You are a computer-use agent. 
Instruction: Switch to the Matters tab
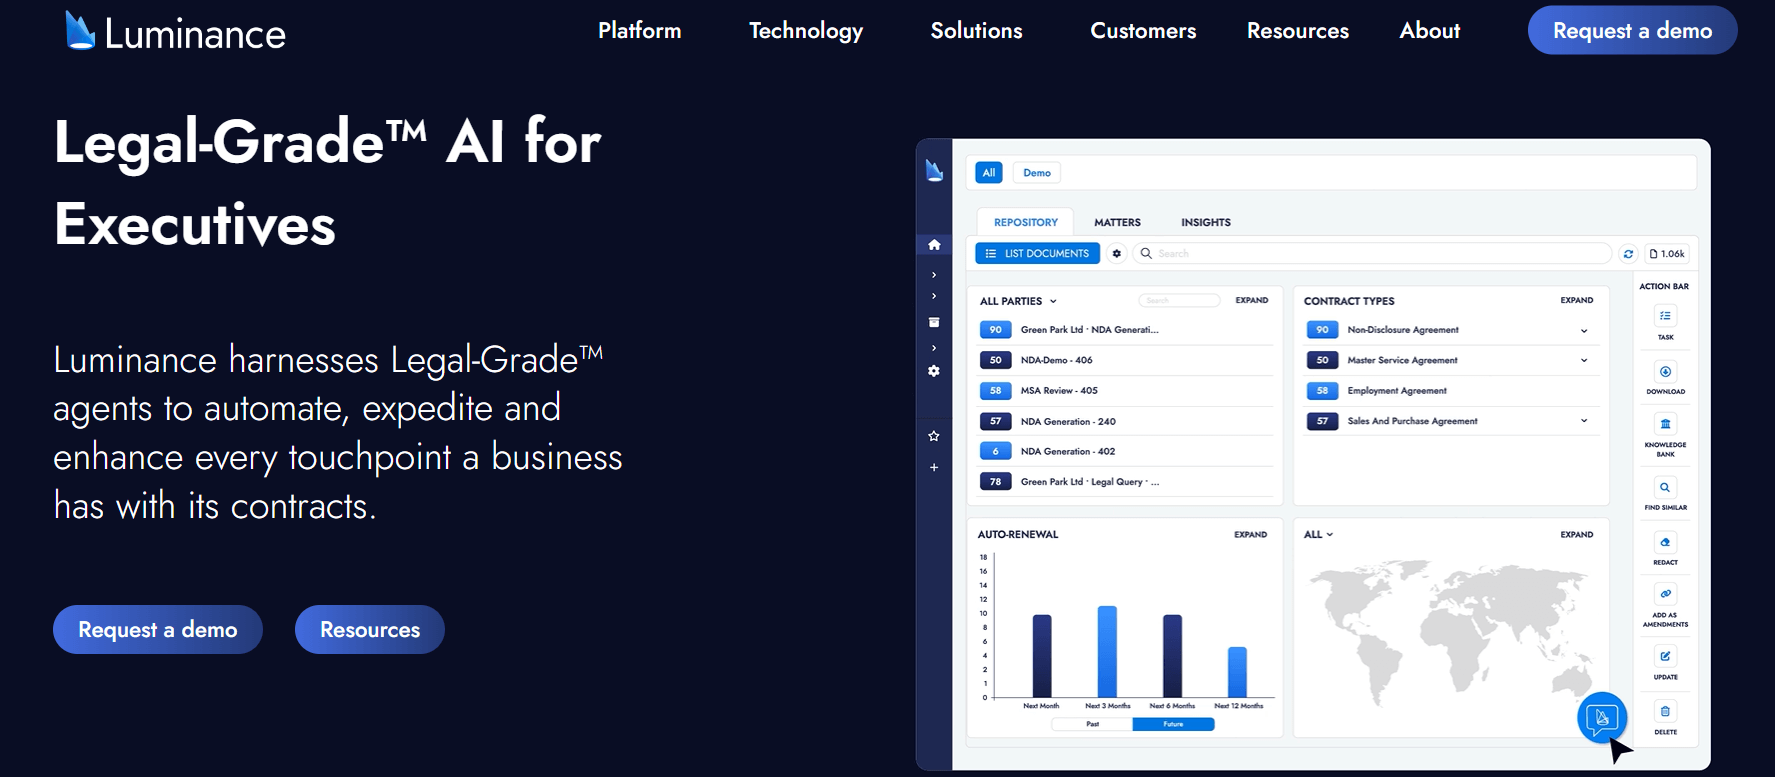click(1117, 223)
